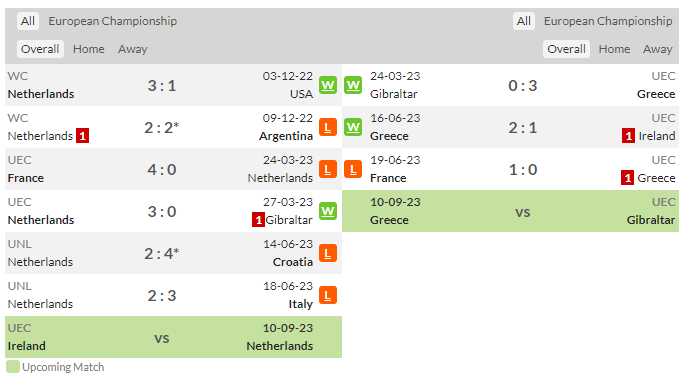Select the right panel Overall tab
The width and height of the screenshot is (682, 388).
(x=566, y=49)
